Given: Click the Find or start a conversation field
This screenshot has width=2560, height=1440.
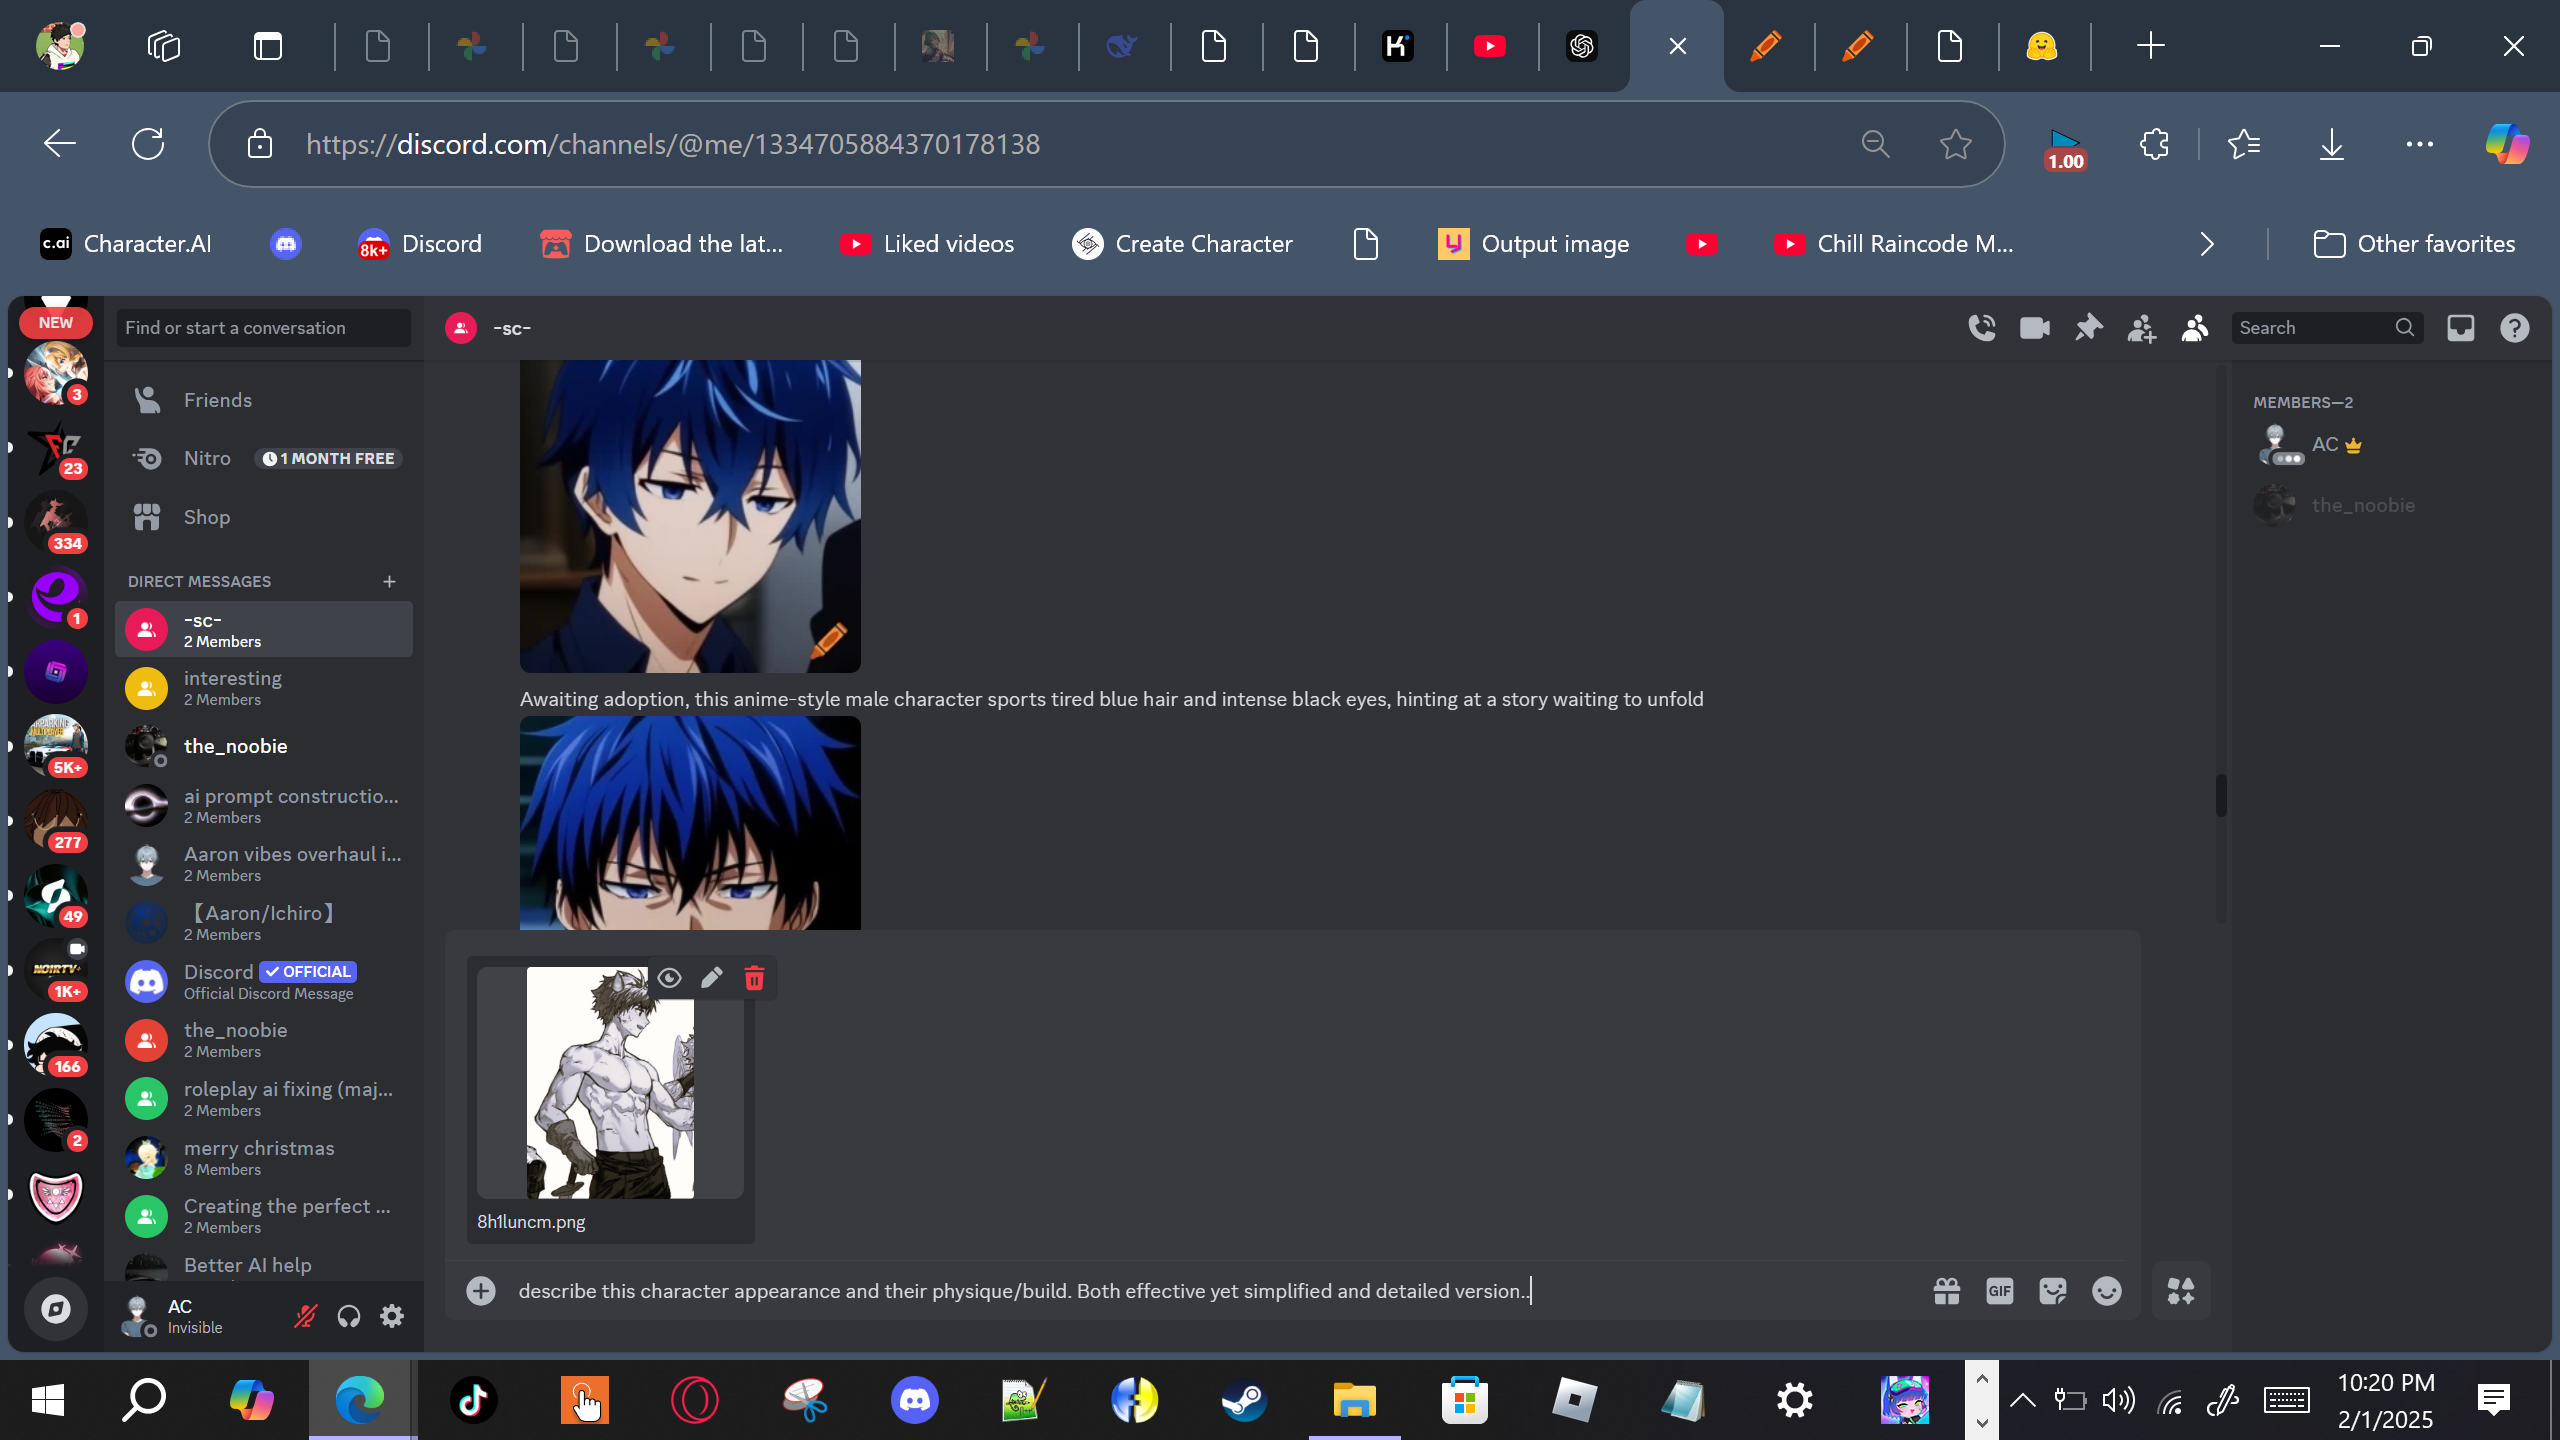Looking at the screenshot, I should tap(264, 328).
